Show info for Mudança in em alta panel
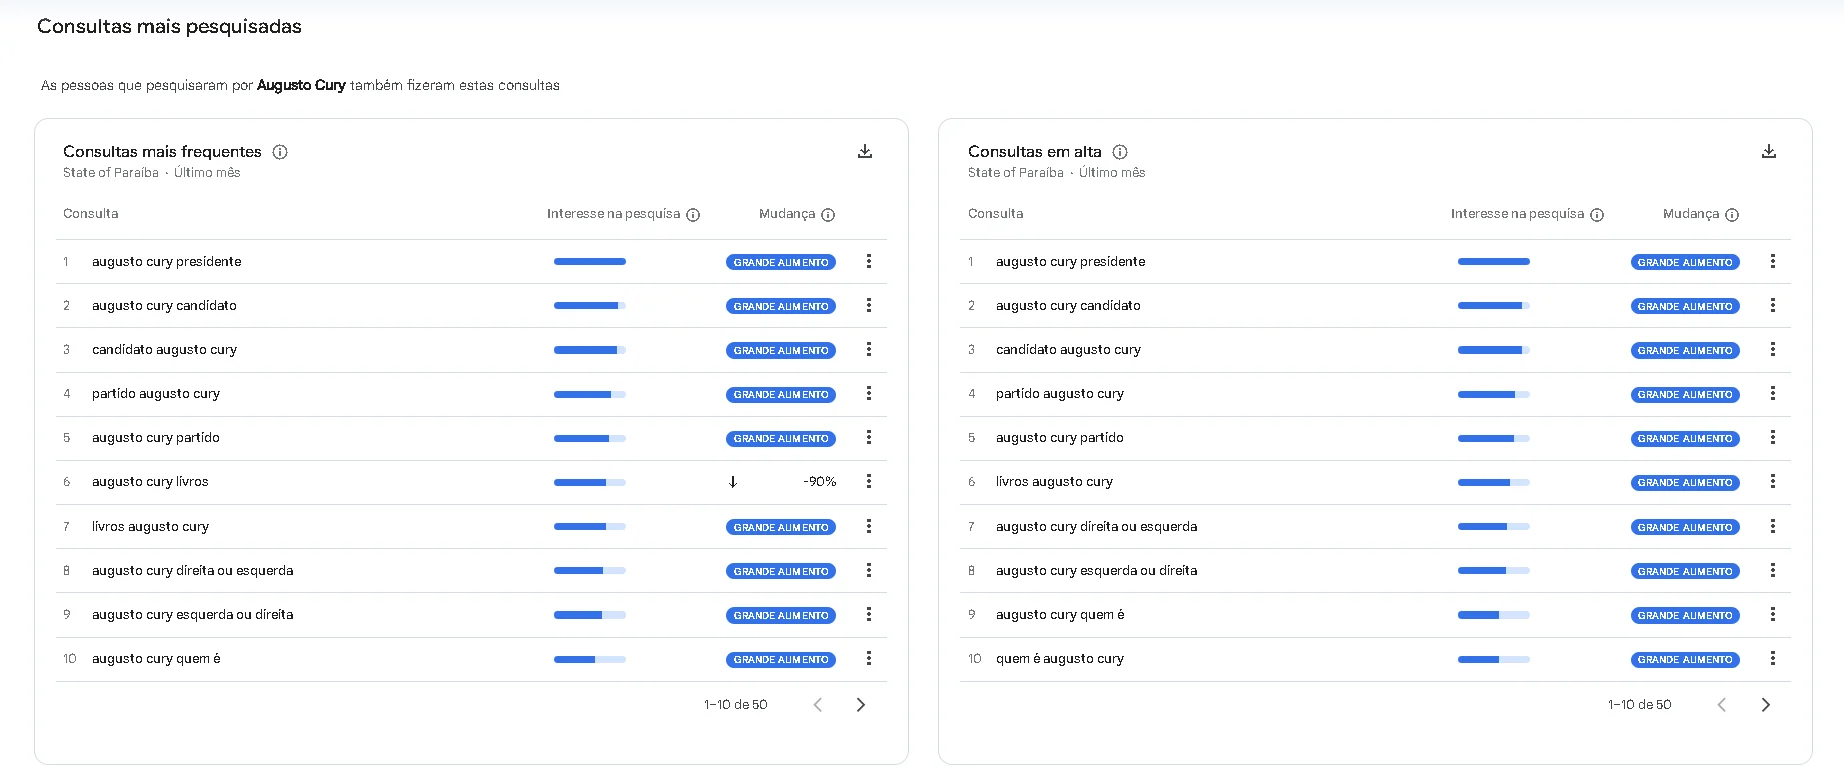Image resolution: width=1844 pixels, height=781 pixels. 1732,215
